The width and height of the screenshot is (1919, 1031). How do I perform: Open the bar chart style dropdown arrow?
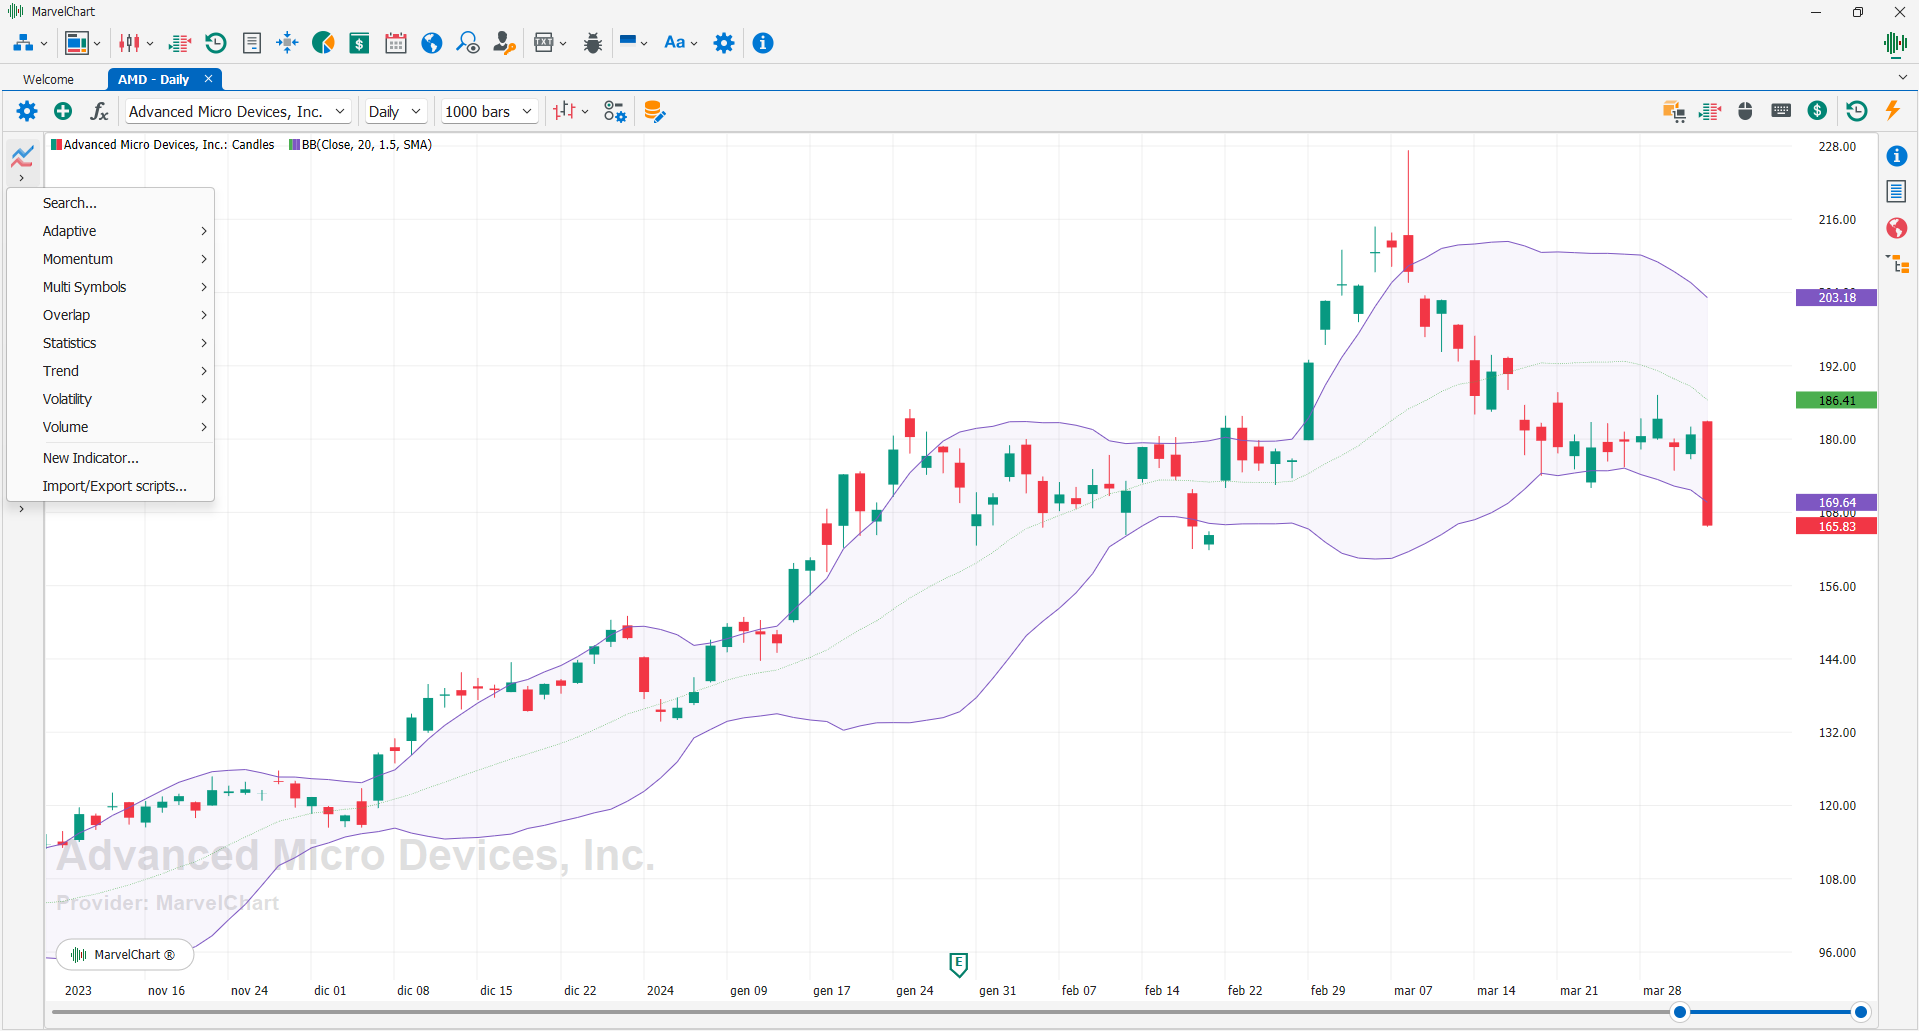[585, 112]
